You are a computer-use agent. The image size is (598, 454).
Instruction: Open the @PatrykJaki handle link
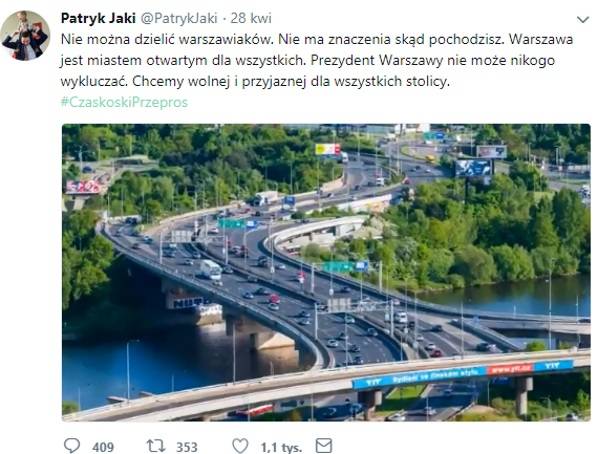click(x=179, y=18)
